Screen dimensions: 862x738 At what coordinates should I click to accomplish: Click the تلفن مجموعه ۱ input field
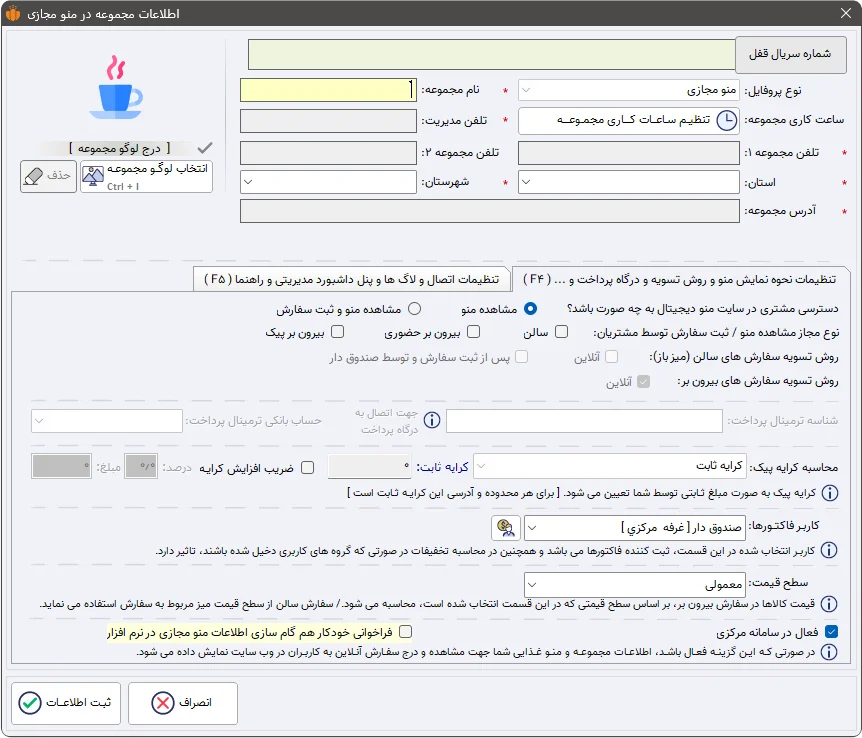pyautogui.click(x=628, y=153)
